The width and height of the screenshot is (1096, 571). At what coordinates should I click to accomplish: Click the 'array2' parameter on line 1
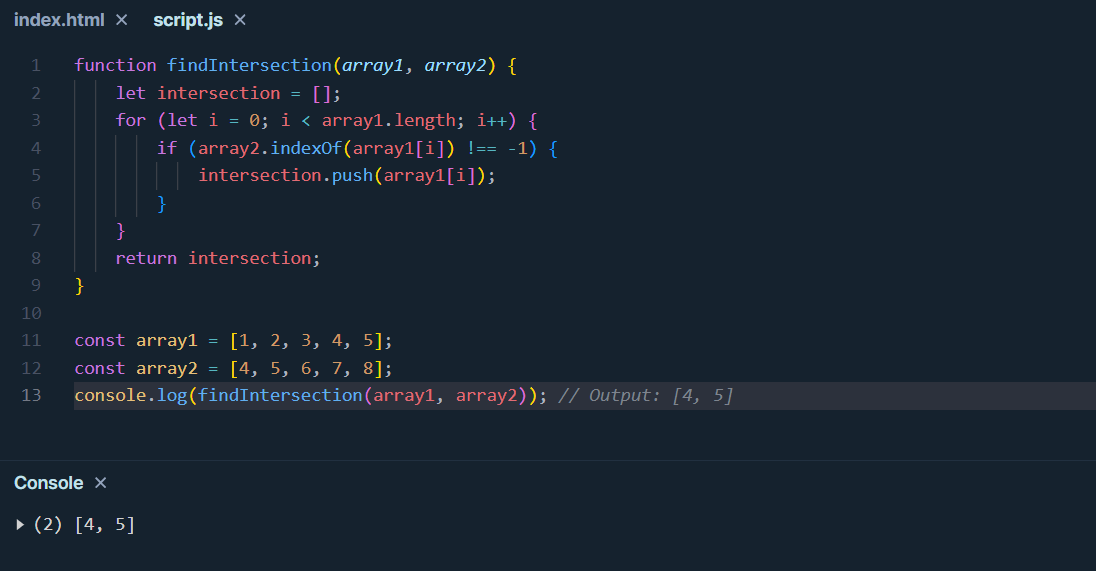pyautogui.click(x=455, y=66)
